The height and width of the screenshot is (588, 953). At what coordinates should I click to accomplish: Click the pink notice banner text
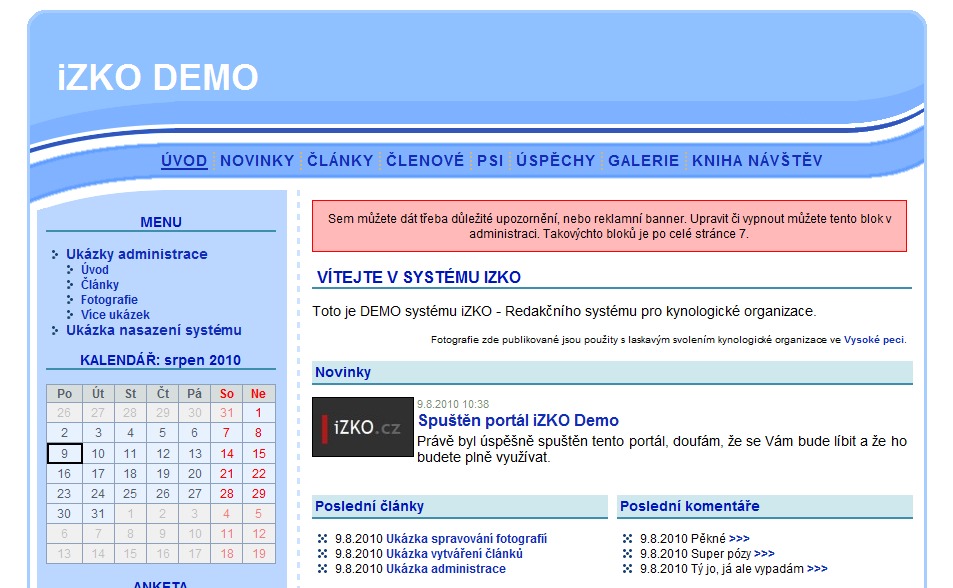click(x=610, y=226)
